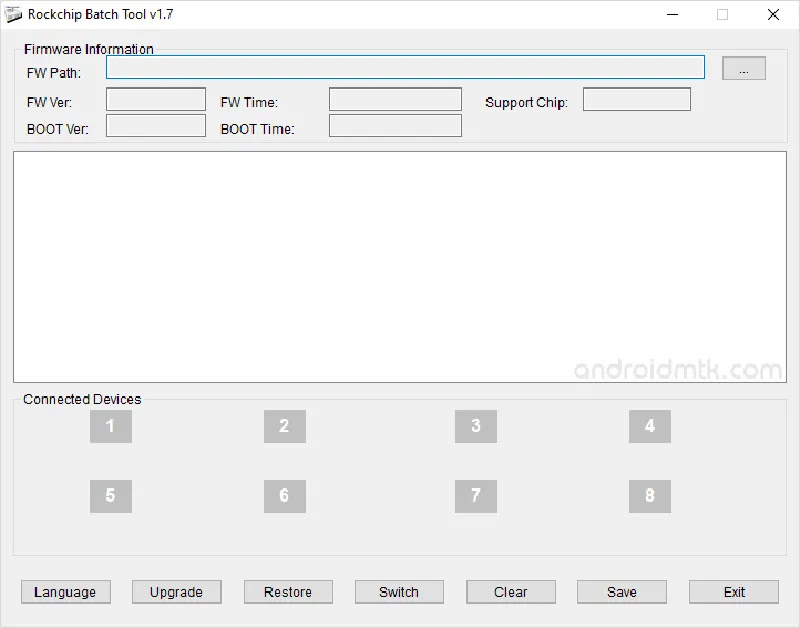Click connected device slot 5
800x628 pixels.
click(x=111, y=496)
